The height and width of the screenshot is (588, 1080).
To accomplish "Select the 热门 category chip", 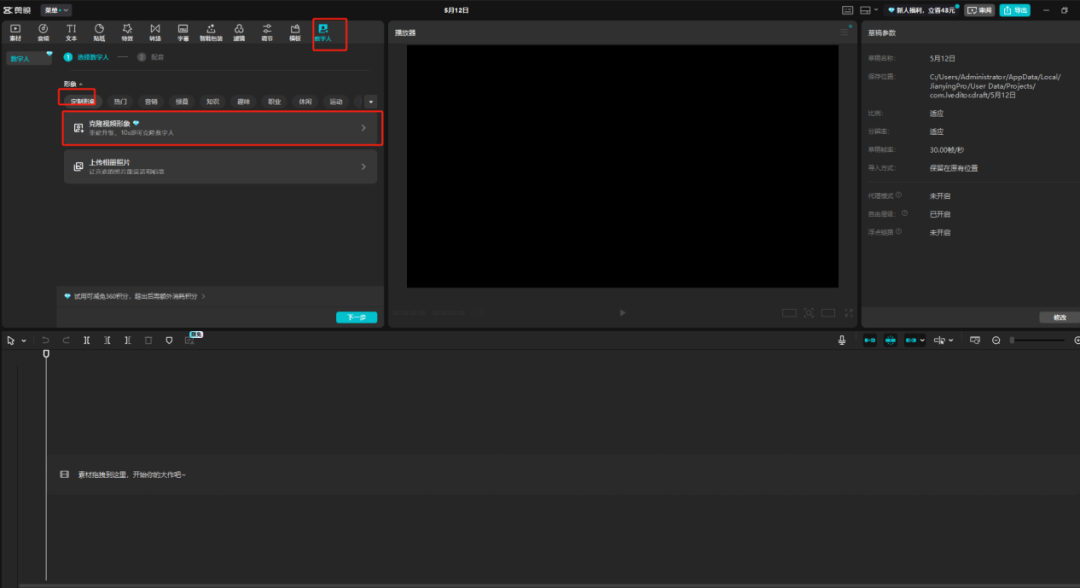I will pyautogui.click(x=120, y=102).
